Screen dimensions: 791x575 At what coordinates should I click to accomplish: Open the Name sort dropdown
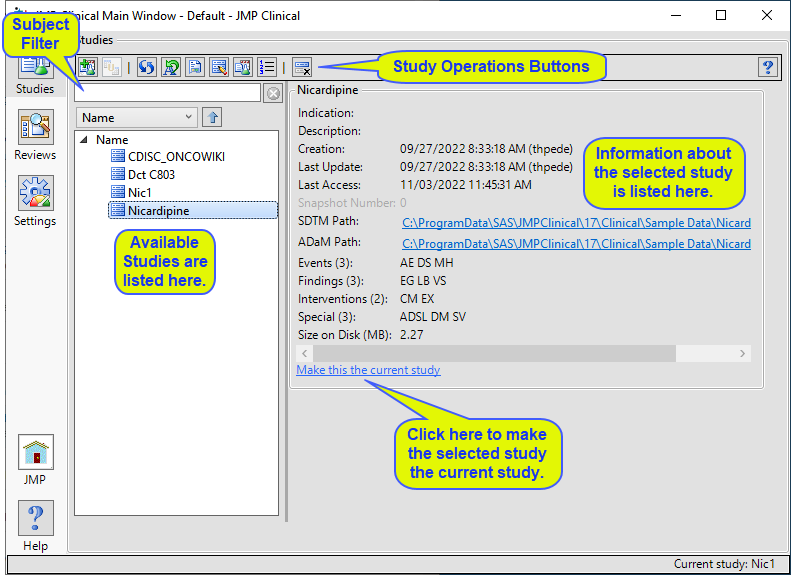coord(136,118)
